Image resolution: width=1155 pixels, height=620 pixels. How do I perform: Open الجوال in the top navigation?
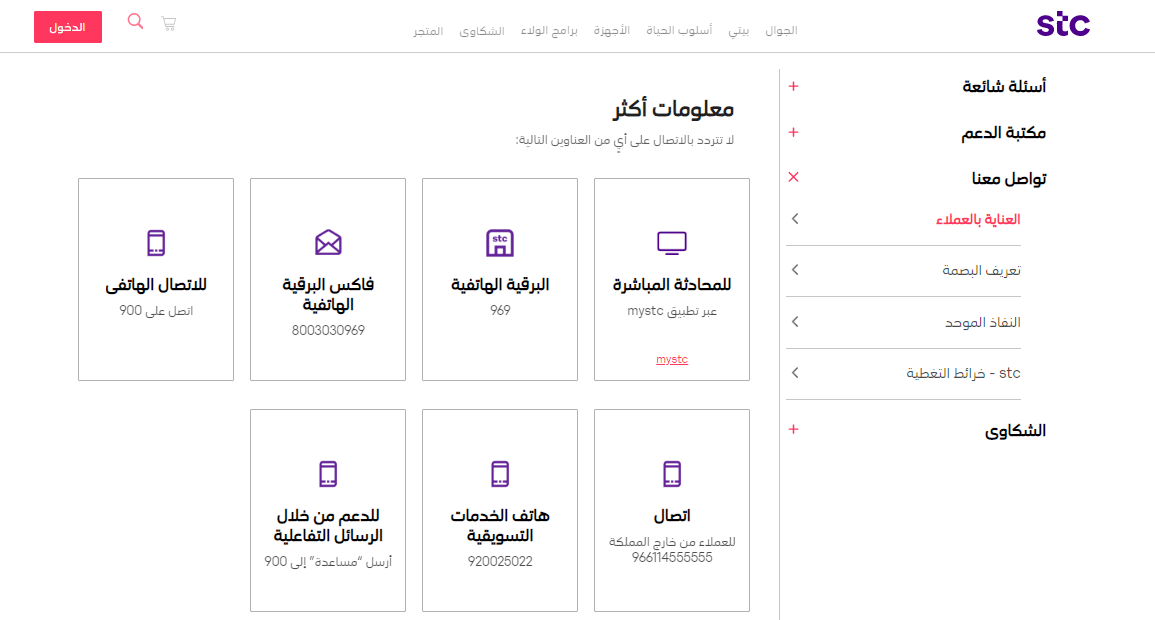(x=782, y=30)
